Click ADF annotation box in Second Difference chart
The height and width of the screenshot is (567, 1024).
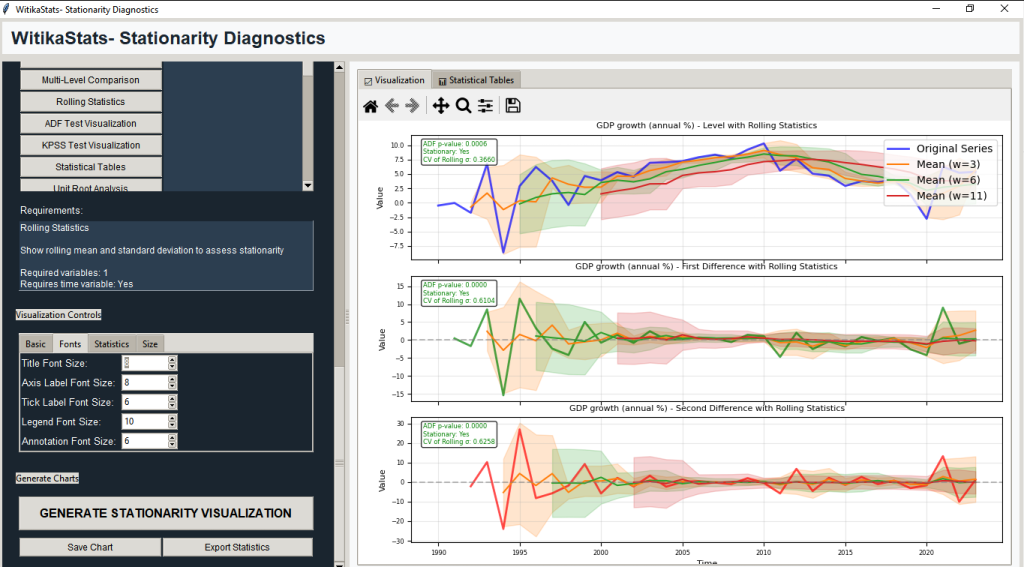click(x=458, y=434)
